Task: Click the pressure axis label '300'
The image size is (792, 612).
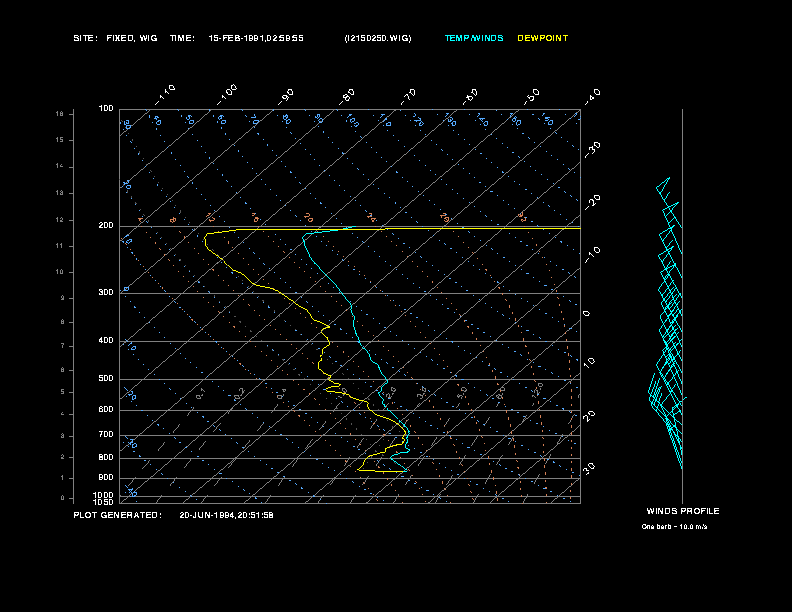Action: [x=106, y=292]
